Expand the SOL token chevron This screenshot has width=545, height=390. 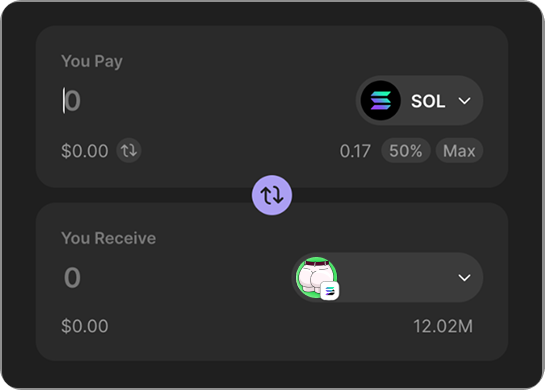click(x=464, y=101)
